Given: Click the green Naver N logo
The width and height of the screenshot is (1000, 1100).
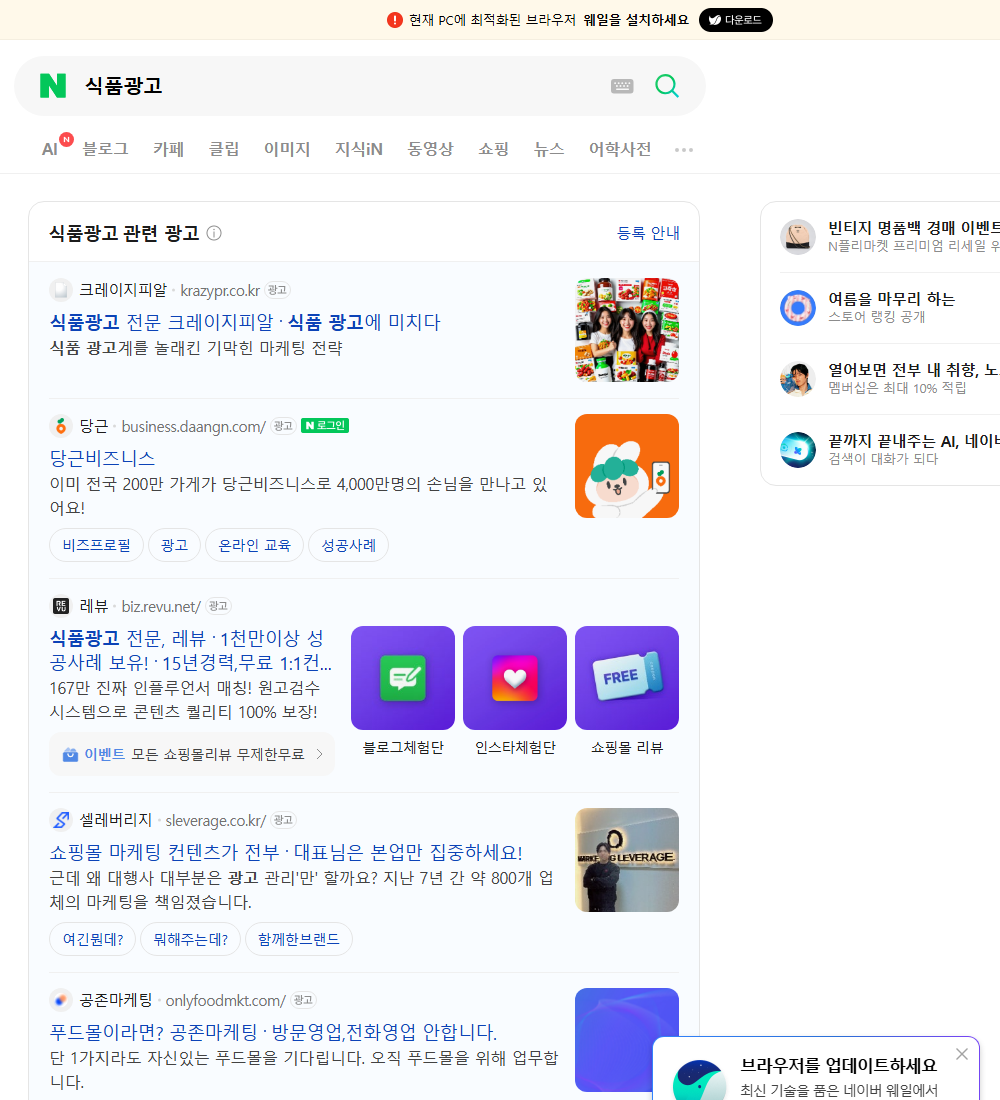Looking at the screenshot, I should pos(53,86).
